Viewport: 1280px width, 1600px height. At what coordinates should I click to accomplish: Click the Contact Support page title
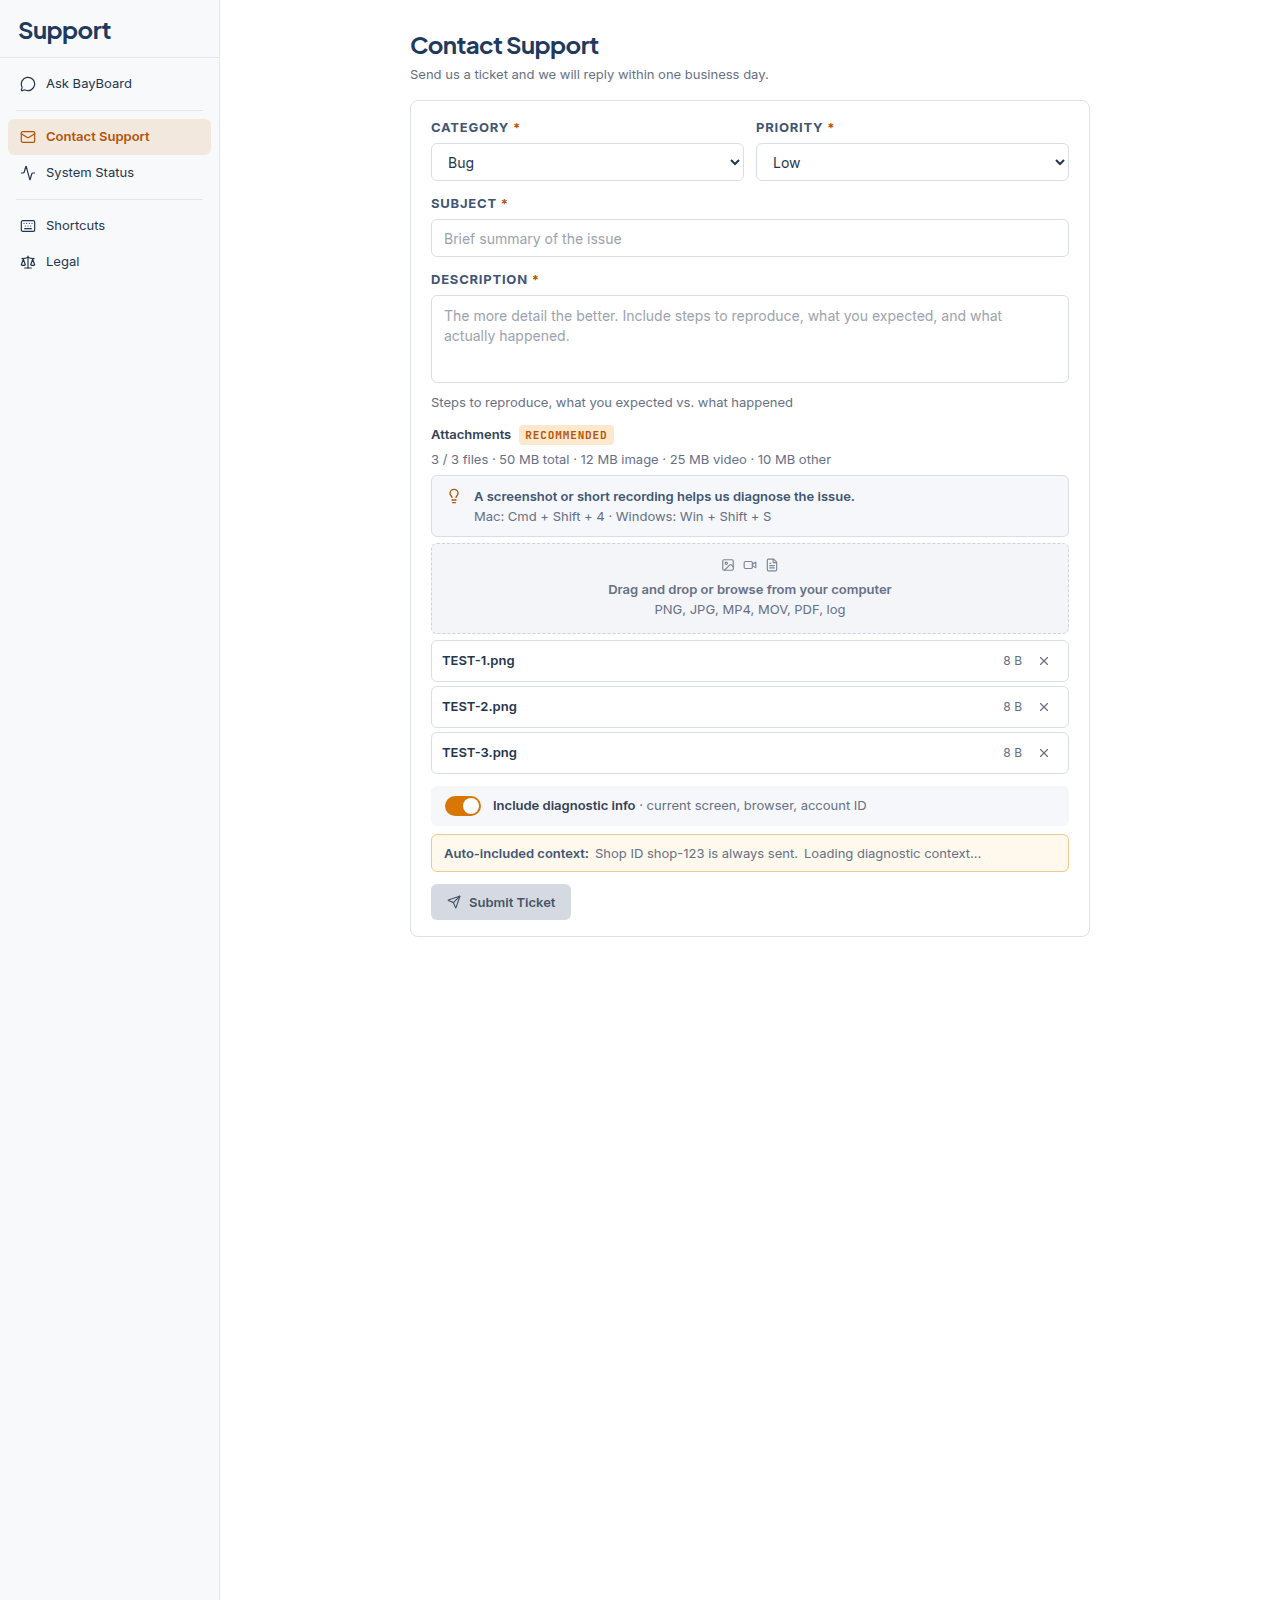pos(504,46)
